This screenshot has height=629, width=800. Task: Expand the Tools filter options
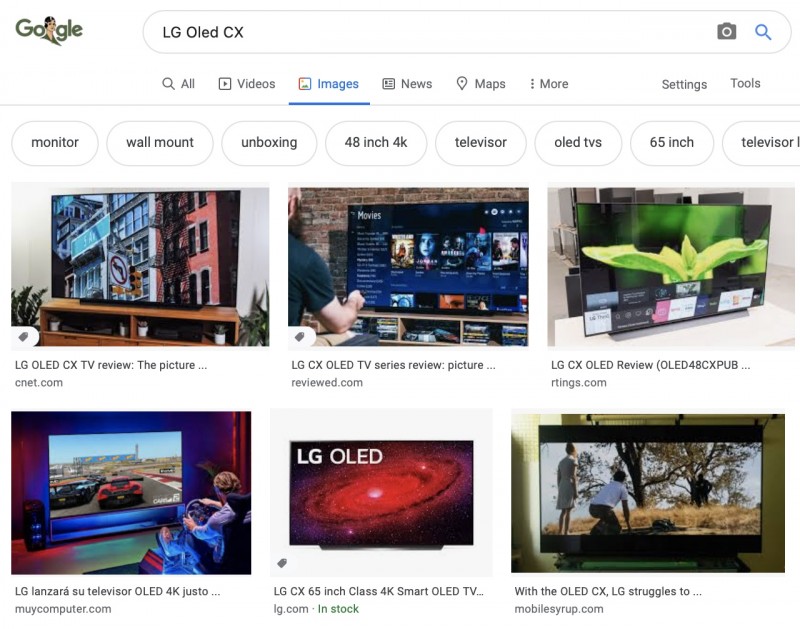(x=745, y=84)
